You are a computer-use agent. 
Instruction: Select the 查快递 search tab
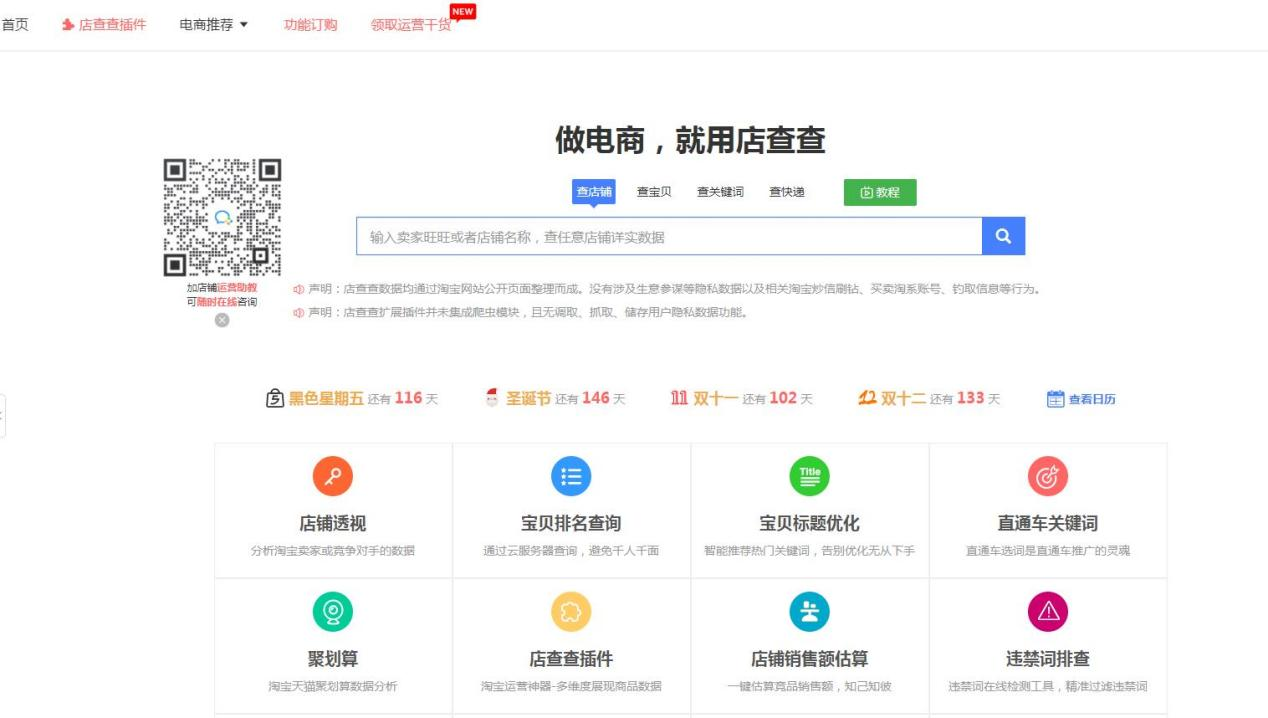pos(787,192)
